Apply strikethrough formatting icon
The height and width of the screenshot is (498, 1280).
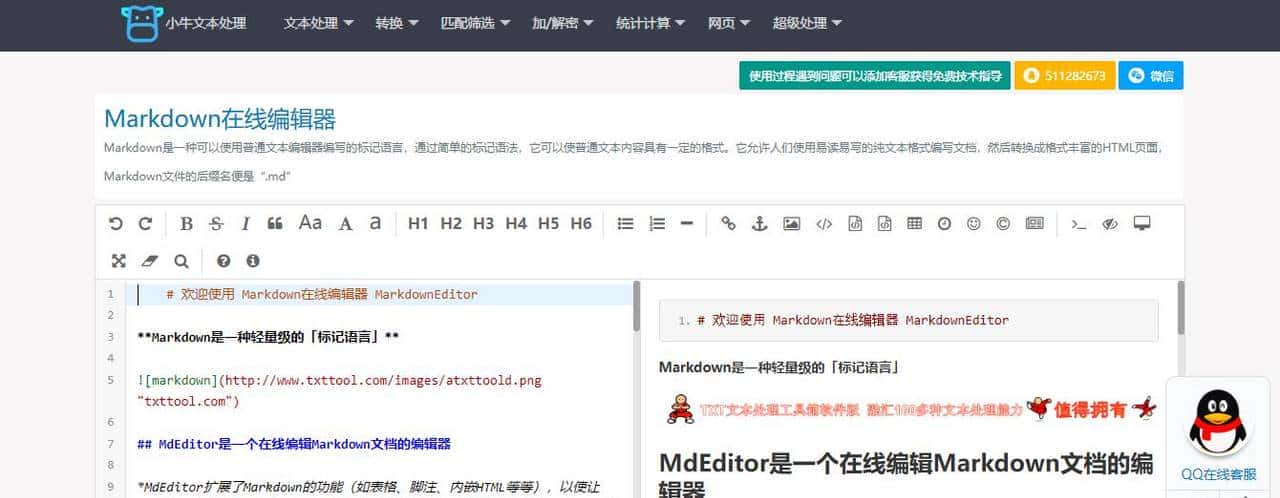click(x=216, y=224)
